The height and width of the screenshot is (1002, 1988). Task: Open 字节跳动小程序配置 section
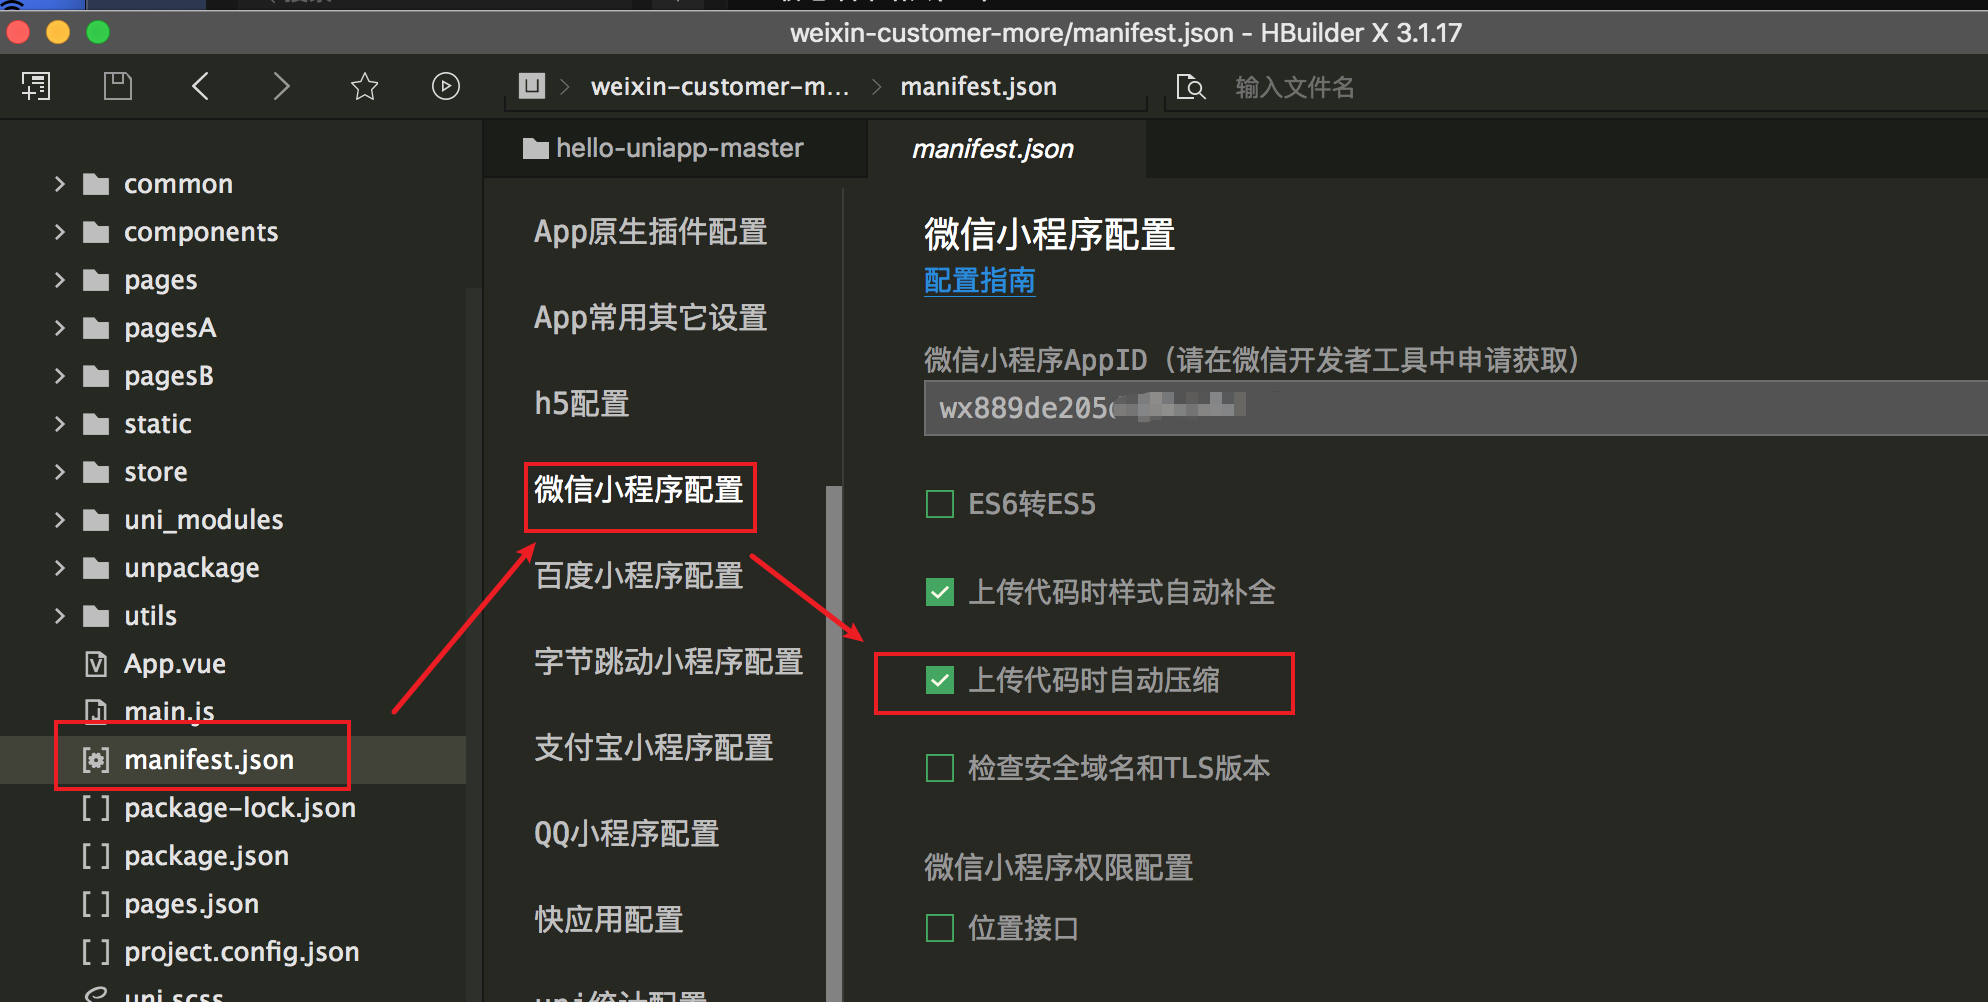pos(669,662)
